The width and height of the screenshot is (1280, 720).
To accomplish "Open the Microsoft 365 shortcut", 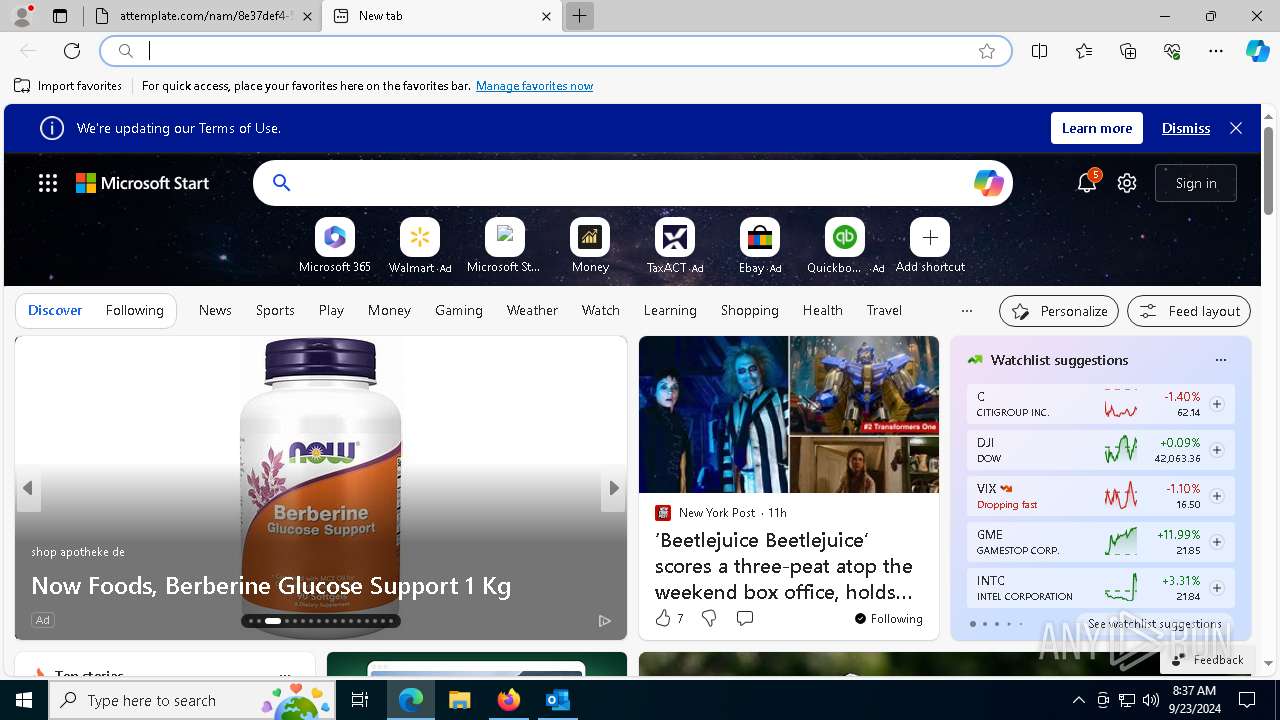I will (x=335, y=246).
